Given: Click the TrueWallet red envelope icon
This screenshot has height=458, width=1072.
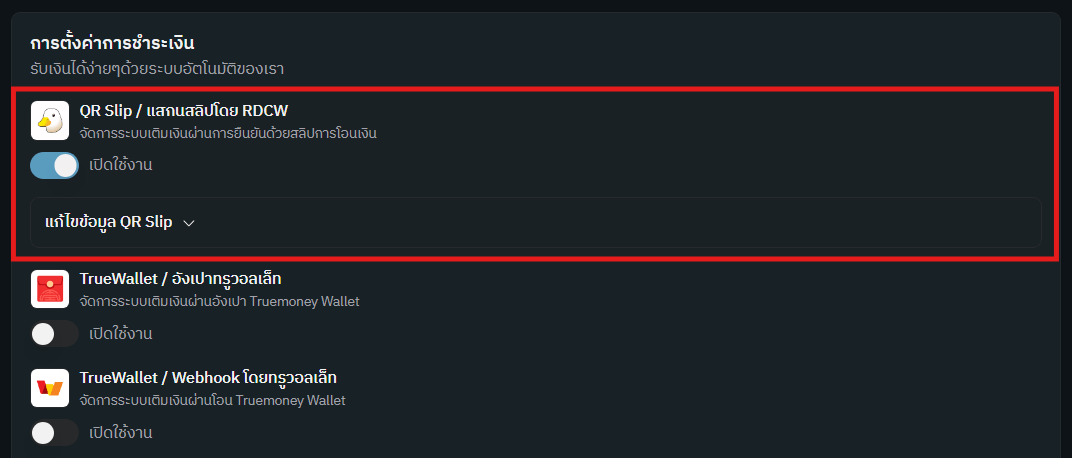Looking at the screenshot, I should coord(50,288).
